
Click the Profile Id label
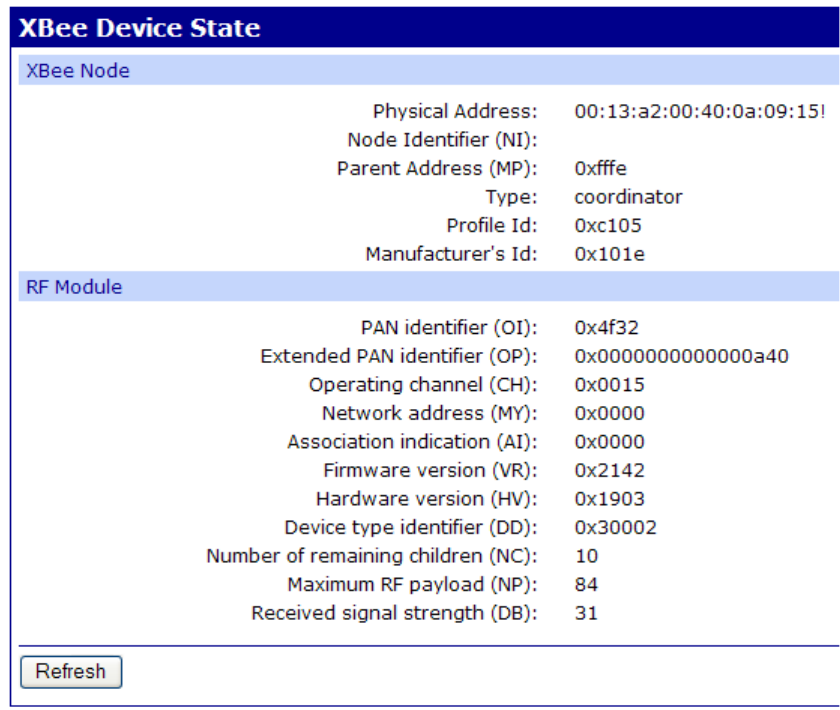click(492, 225)
